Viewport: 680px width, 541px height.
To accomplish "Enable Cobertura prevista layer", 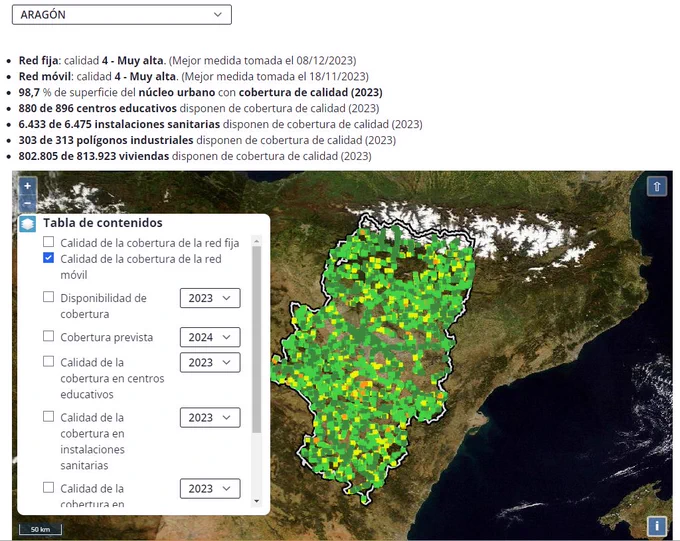I will (49, 336).
